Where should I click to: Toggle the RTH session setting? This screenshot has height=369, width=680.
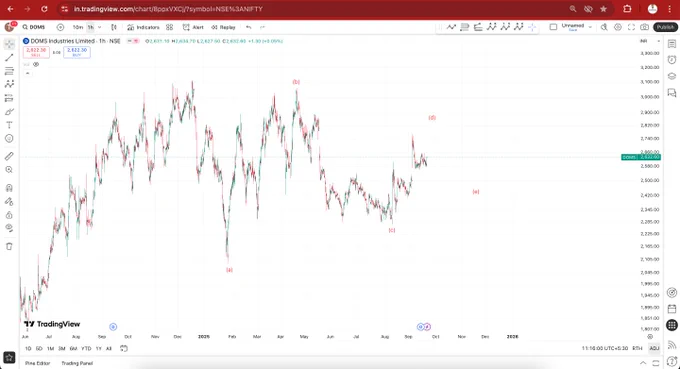[637, 348]
